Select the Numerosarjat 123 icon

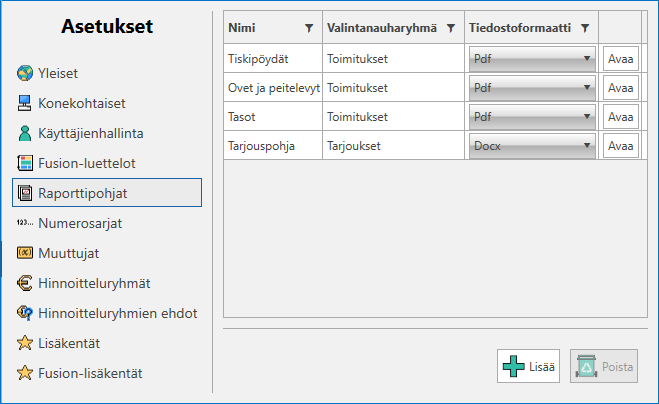(x=25, y=223)
